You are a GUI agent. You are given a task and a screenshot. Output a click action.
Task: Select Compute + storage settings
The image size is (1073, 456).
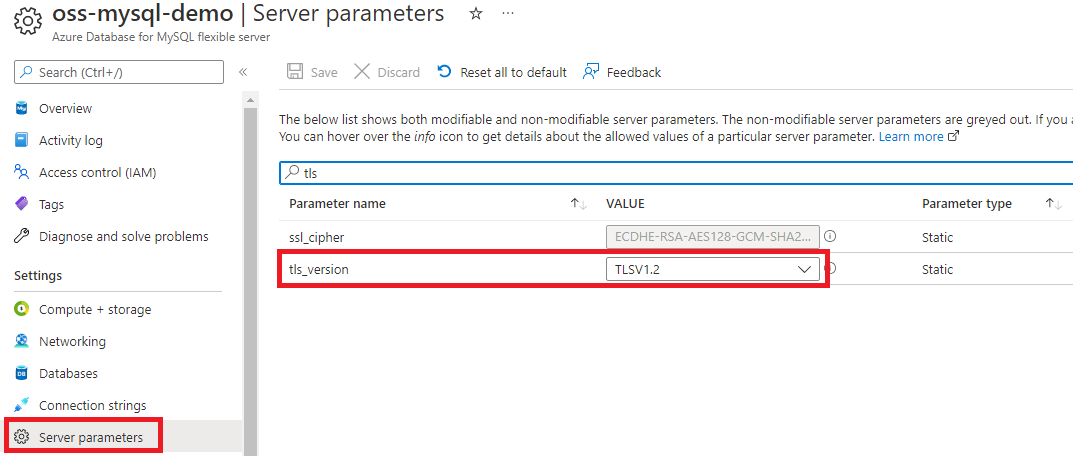coord(94,309)
